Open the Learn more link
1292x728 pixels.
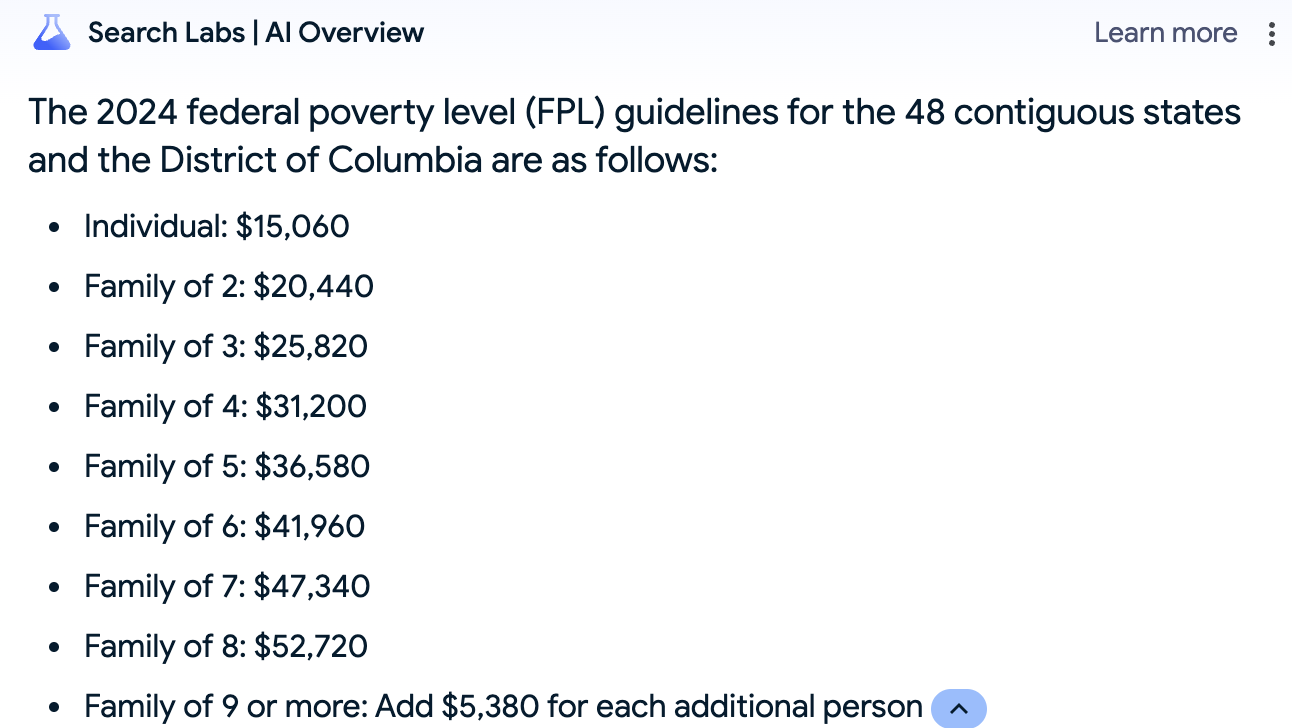[1165, 33]
